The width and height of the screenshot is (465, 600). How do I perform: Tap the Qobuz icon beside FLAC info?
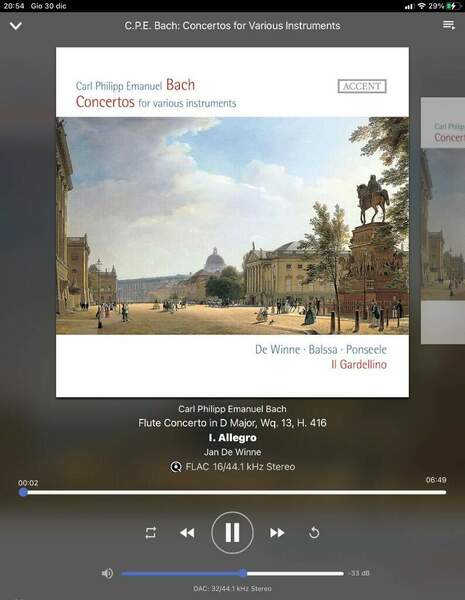pyautogui.click(x=176, y=467)
